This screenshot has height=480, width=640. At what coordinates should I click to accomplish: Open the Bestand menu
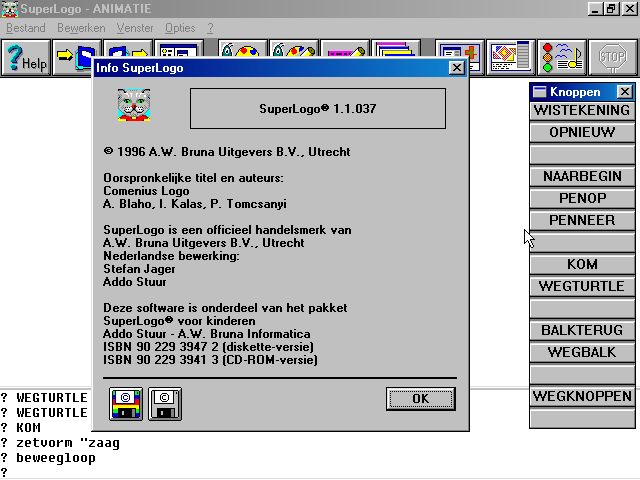click(26, 28)
